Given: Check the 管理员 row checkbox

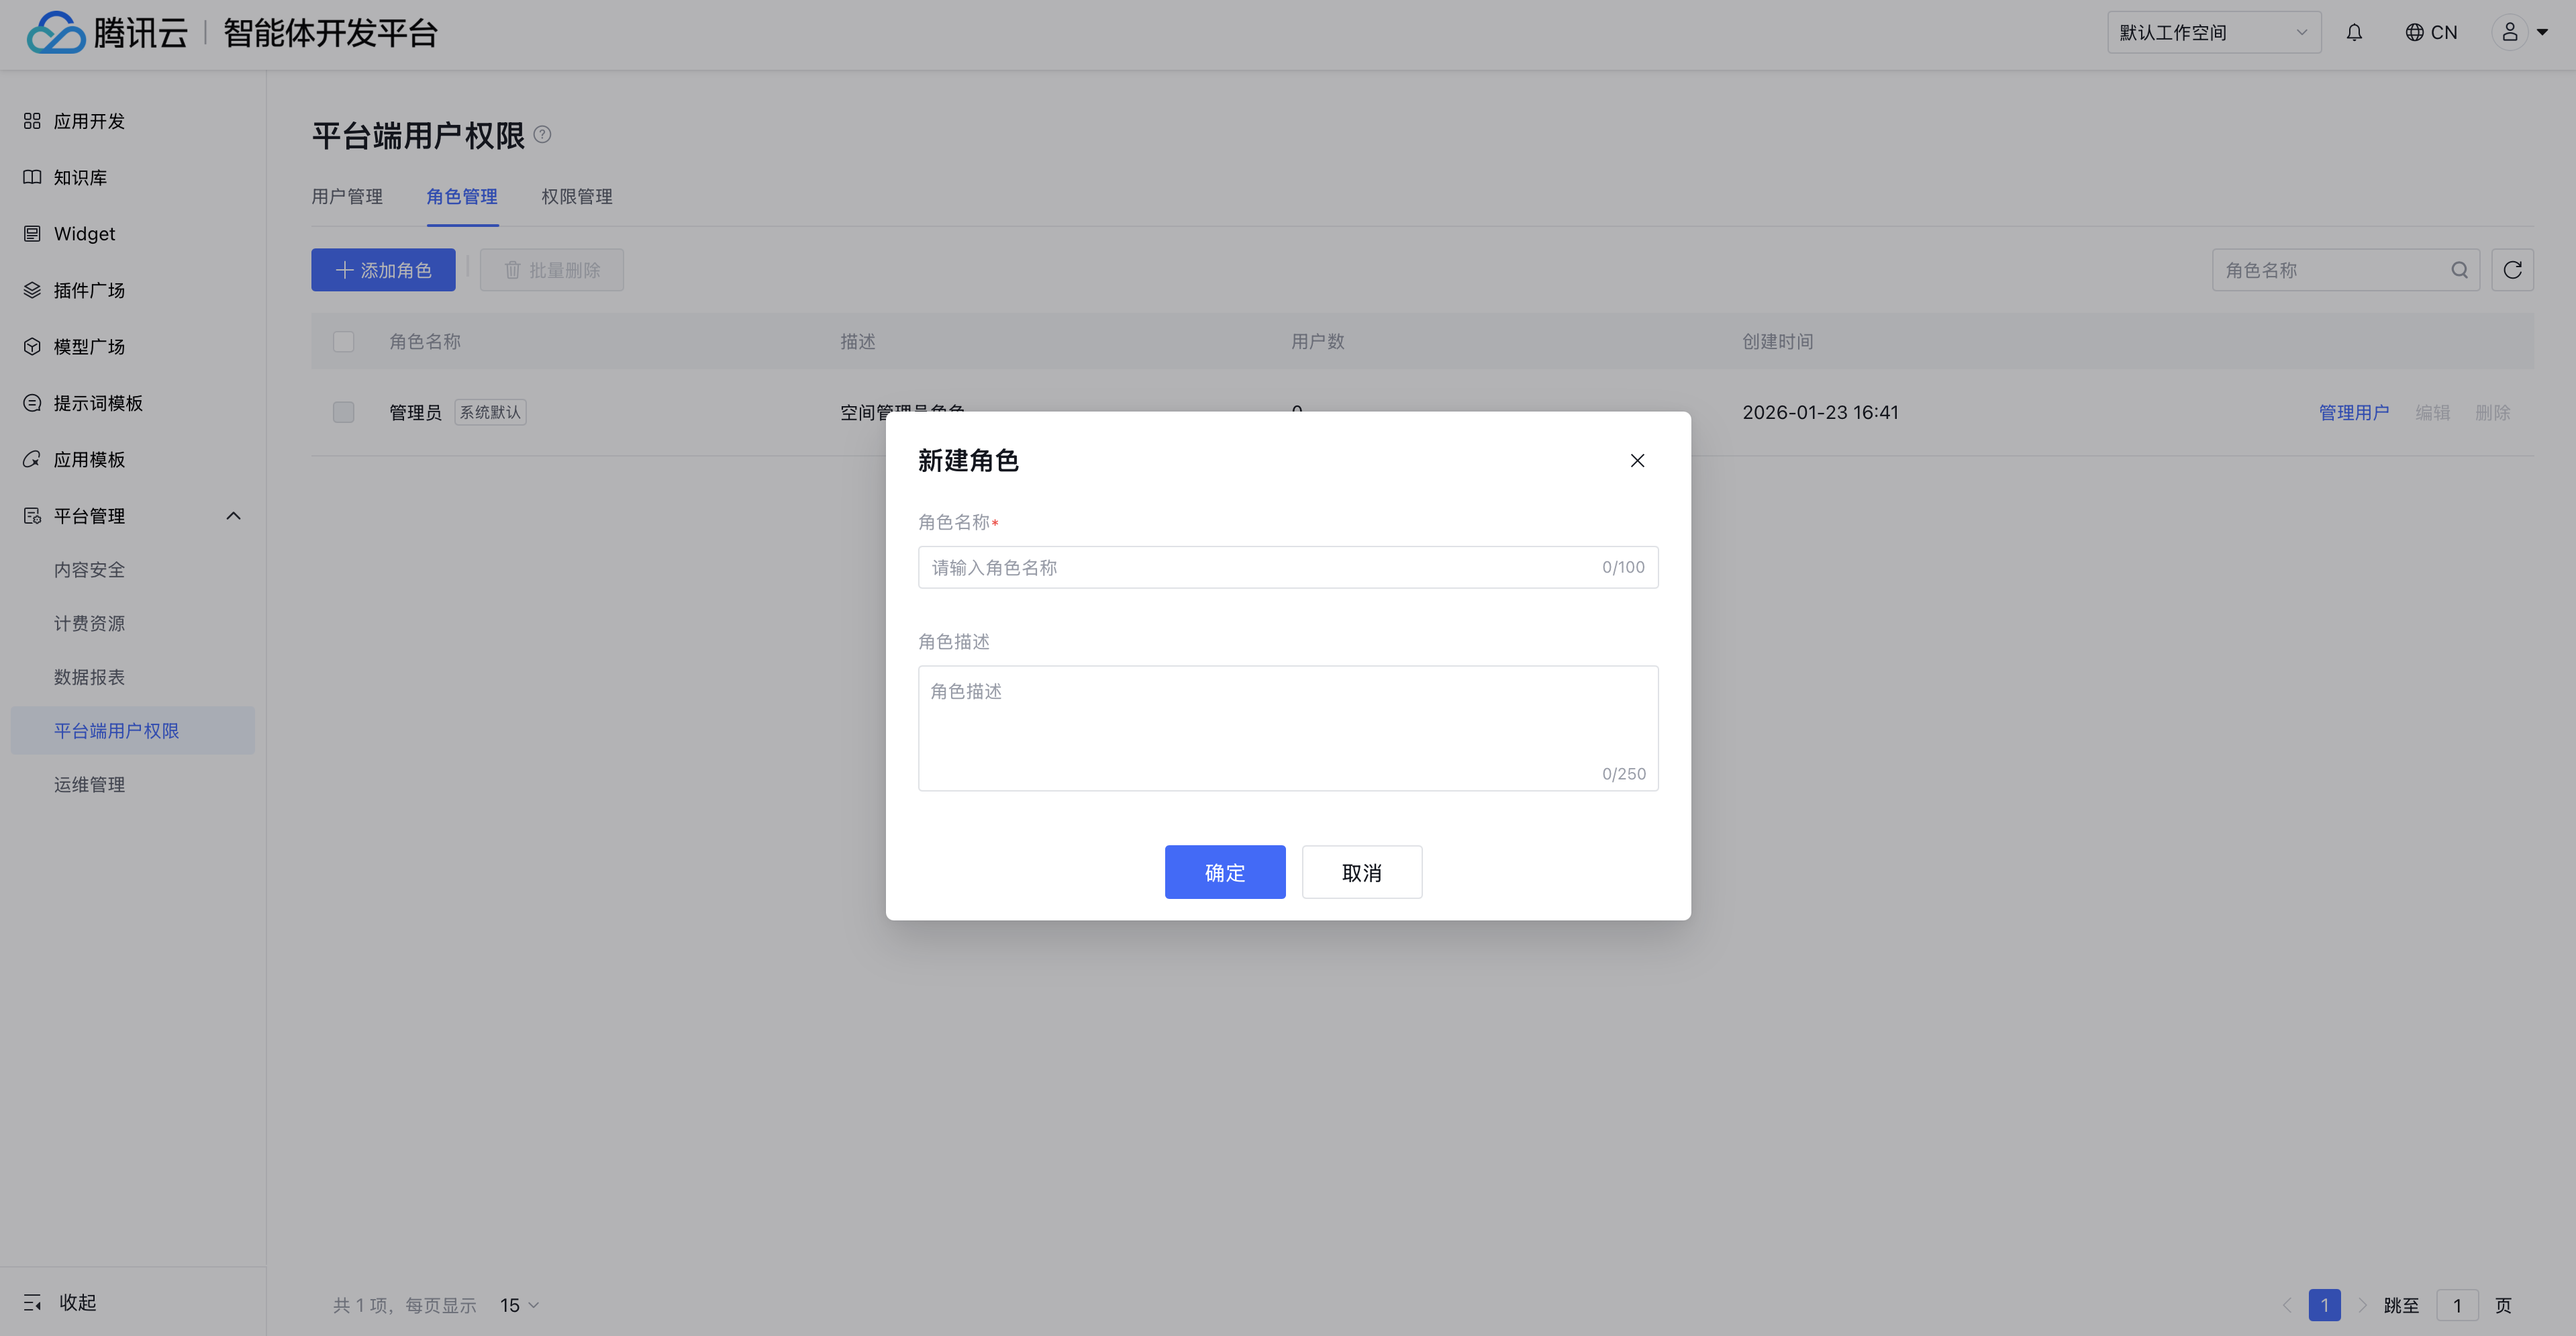Looking at the screenshot, I should (344, 412).
